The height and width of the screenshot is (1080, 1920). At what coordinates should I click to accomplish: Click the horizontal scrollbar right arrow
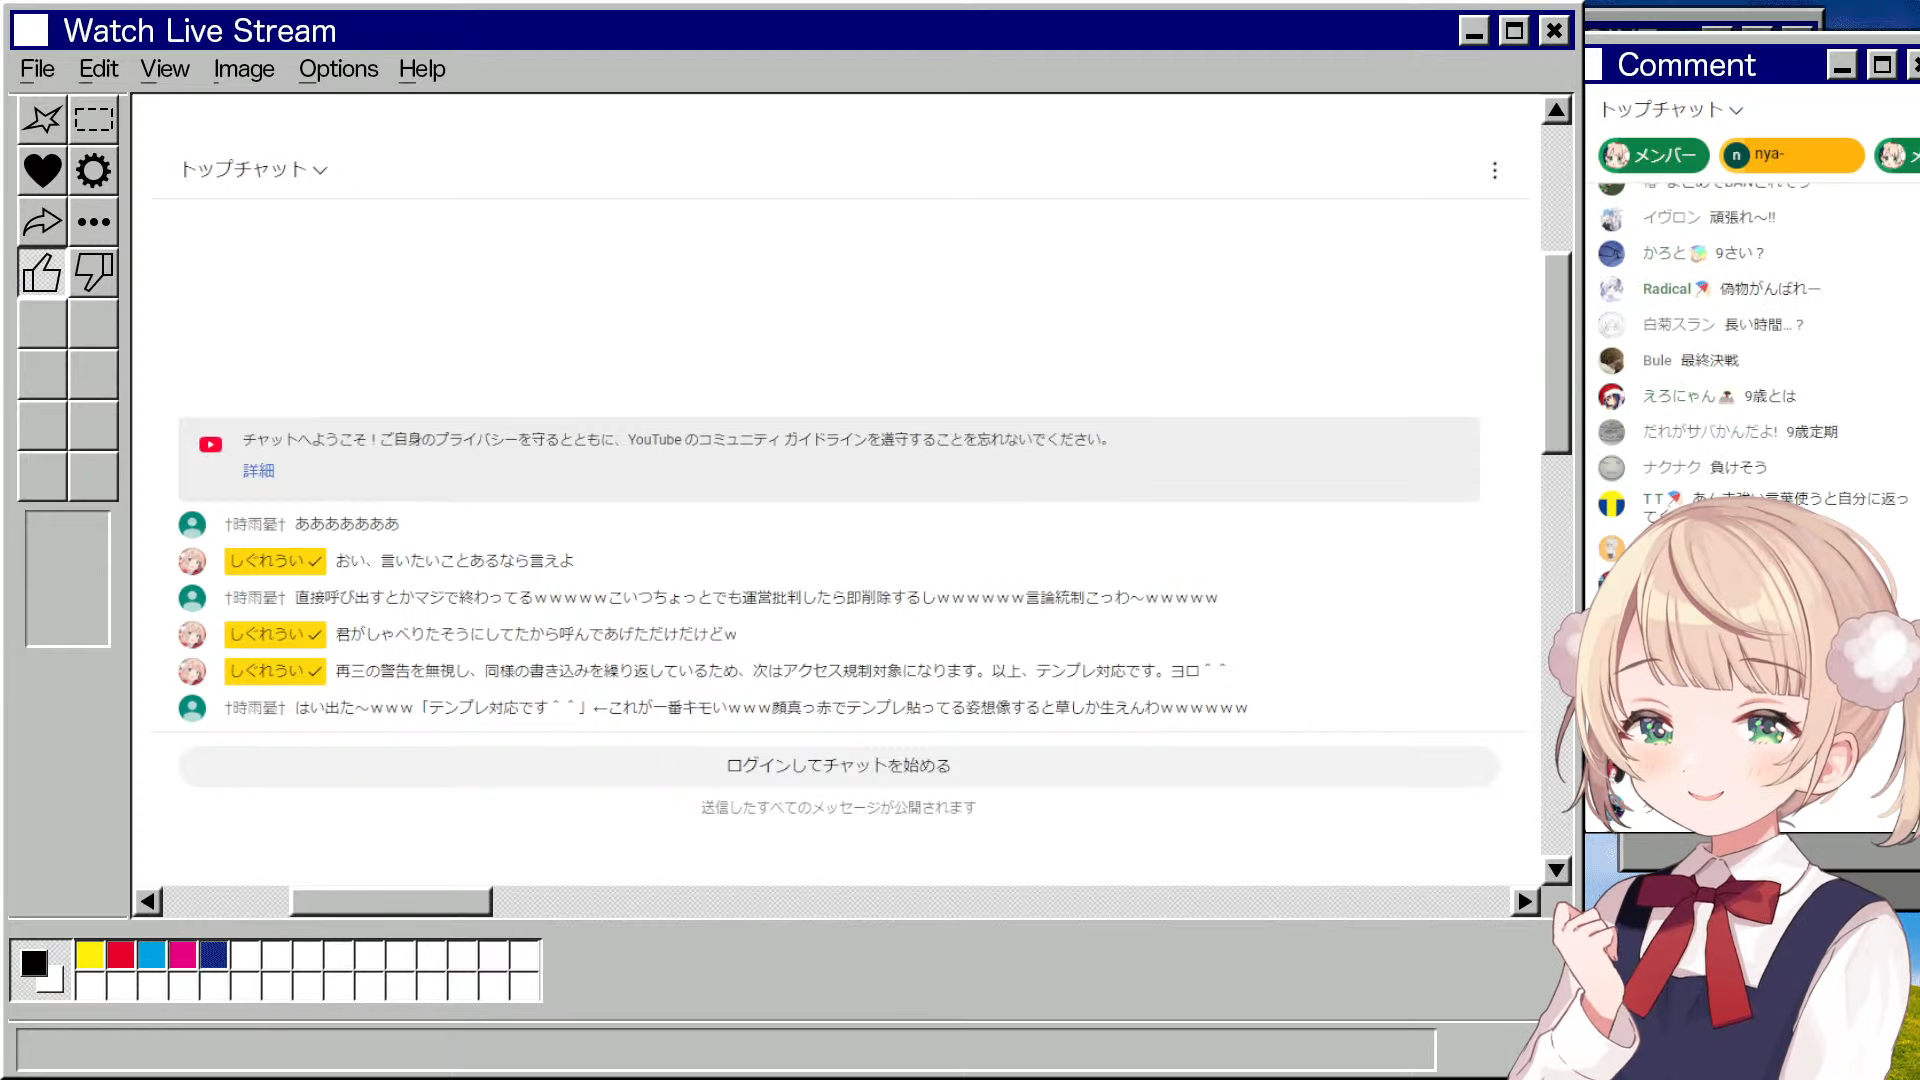tap(1524, 902)
